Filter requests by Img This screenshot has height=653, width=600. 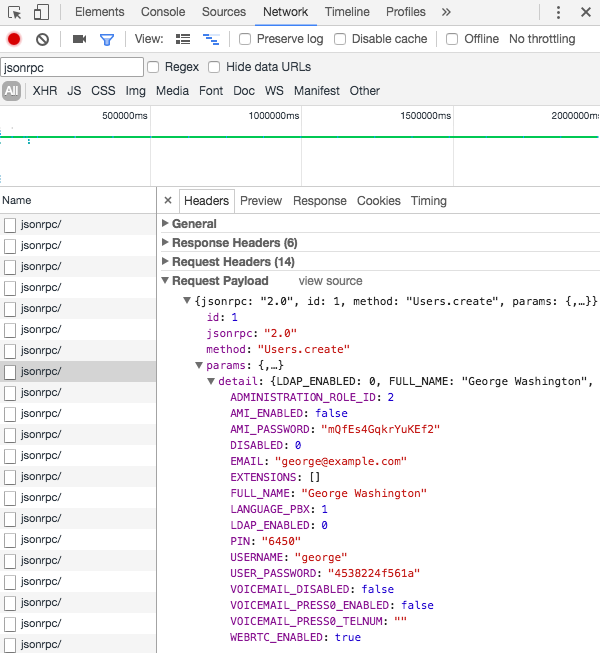[x=136, y=91]
